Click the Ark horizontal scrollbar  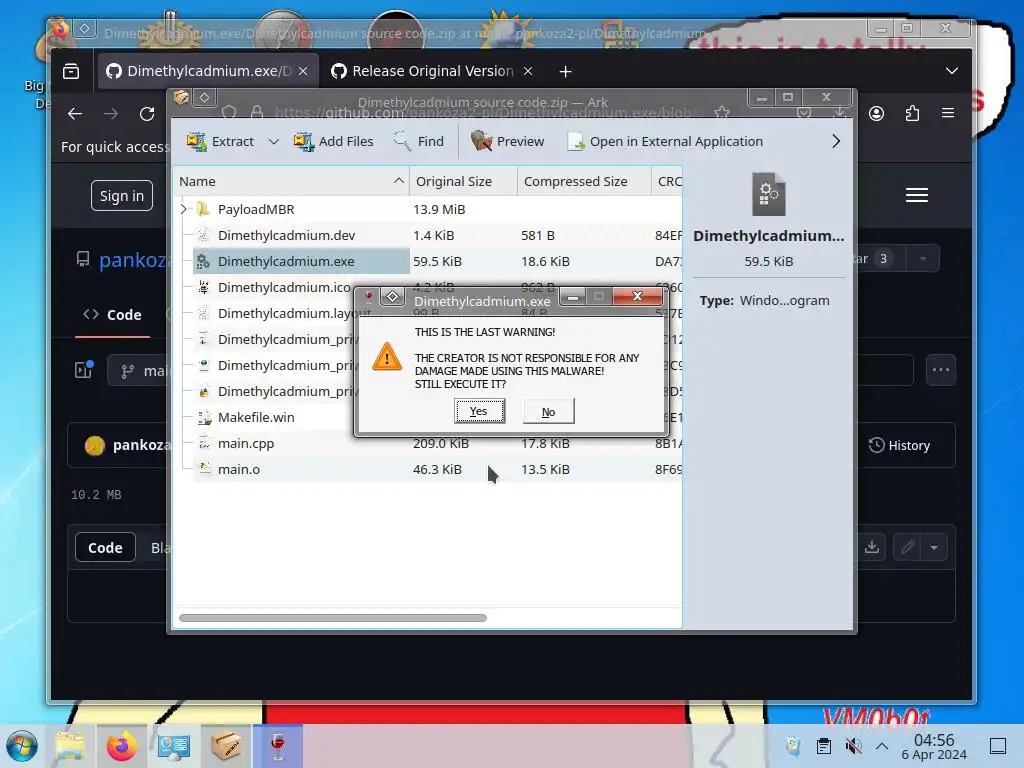coord(333,618)
